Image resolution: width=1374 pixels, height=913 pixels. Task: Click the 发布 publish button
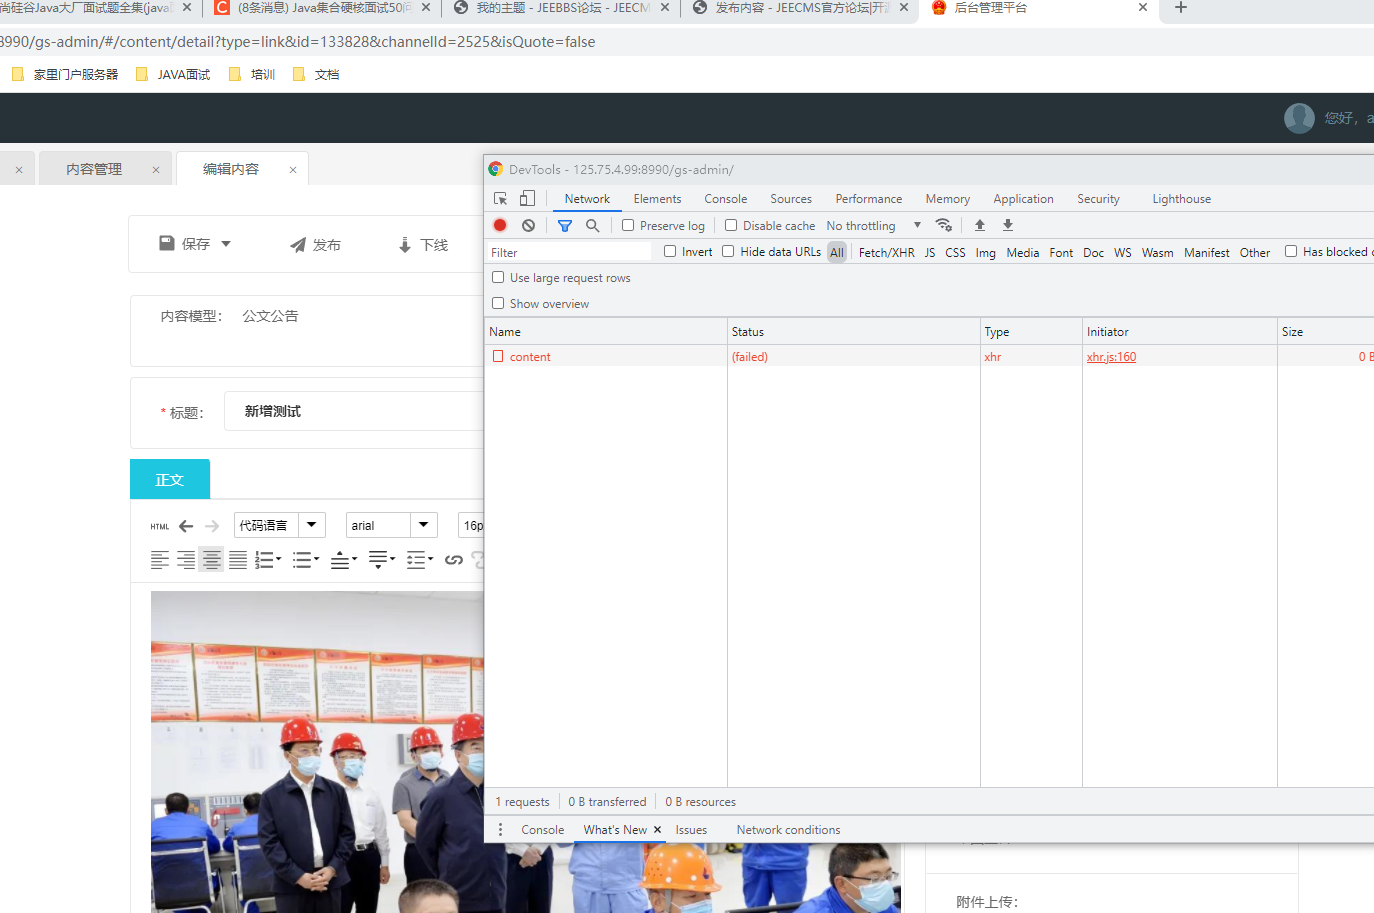(316, 245)
